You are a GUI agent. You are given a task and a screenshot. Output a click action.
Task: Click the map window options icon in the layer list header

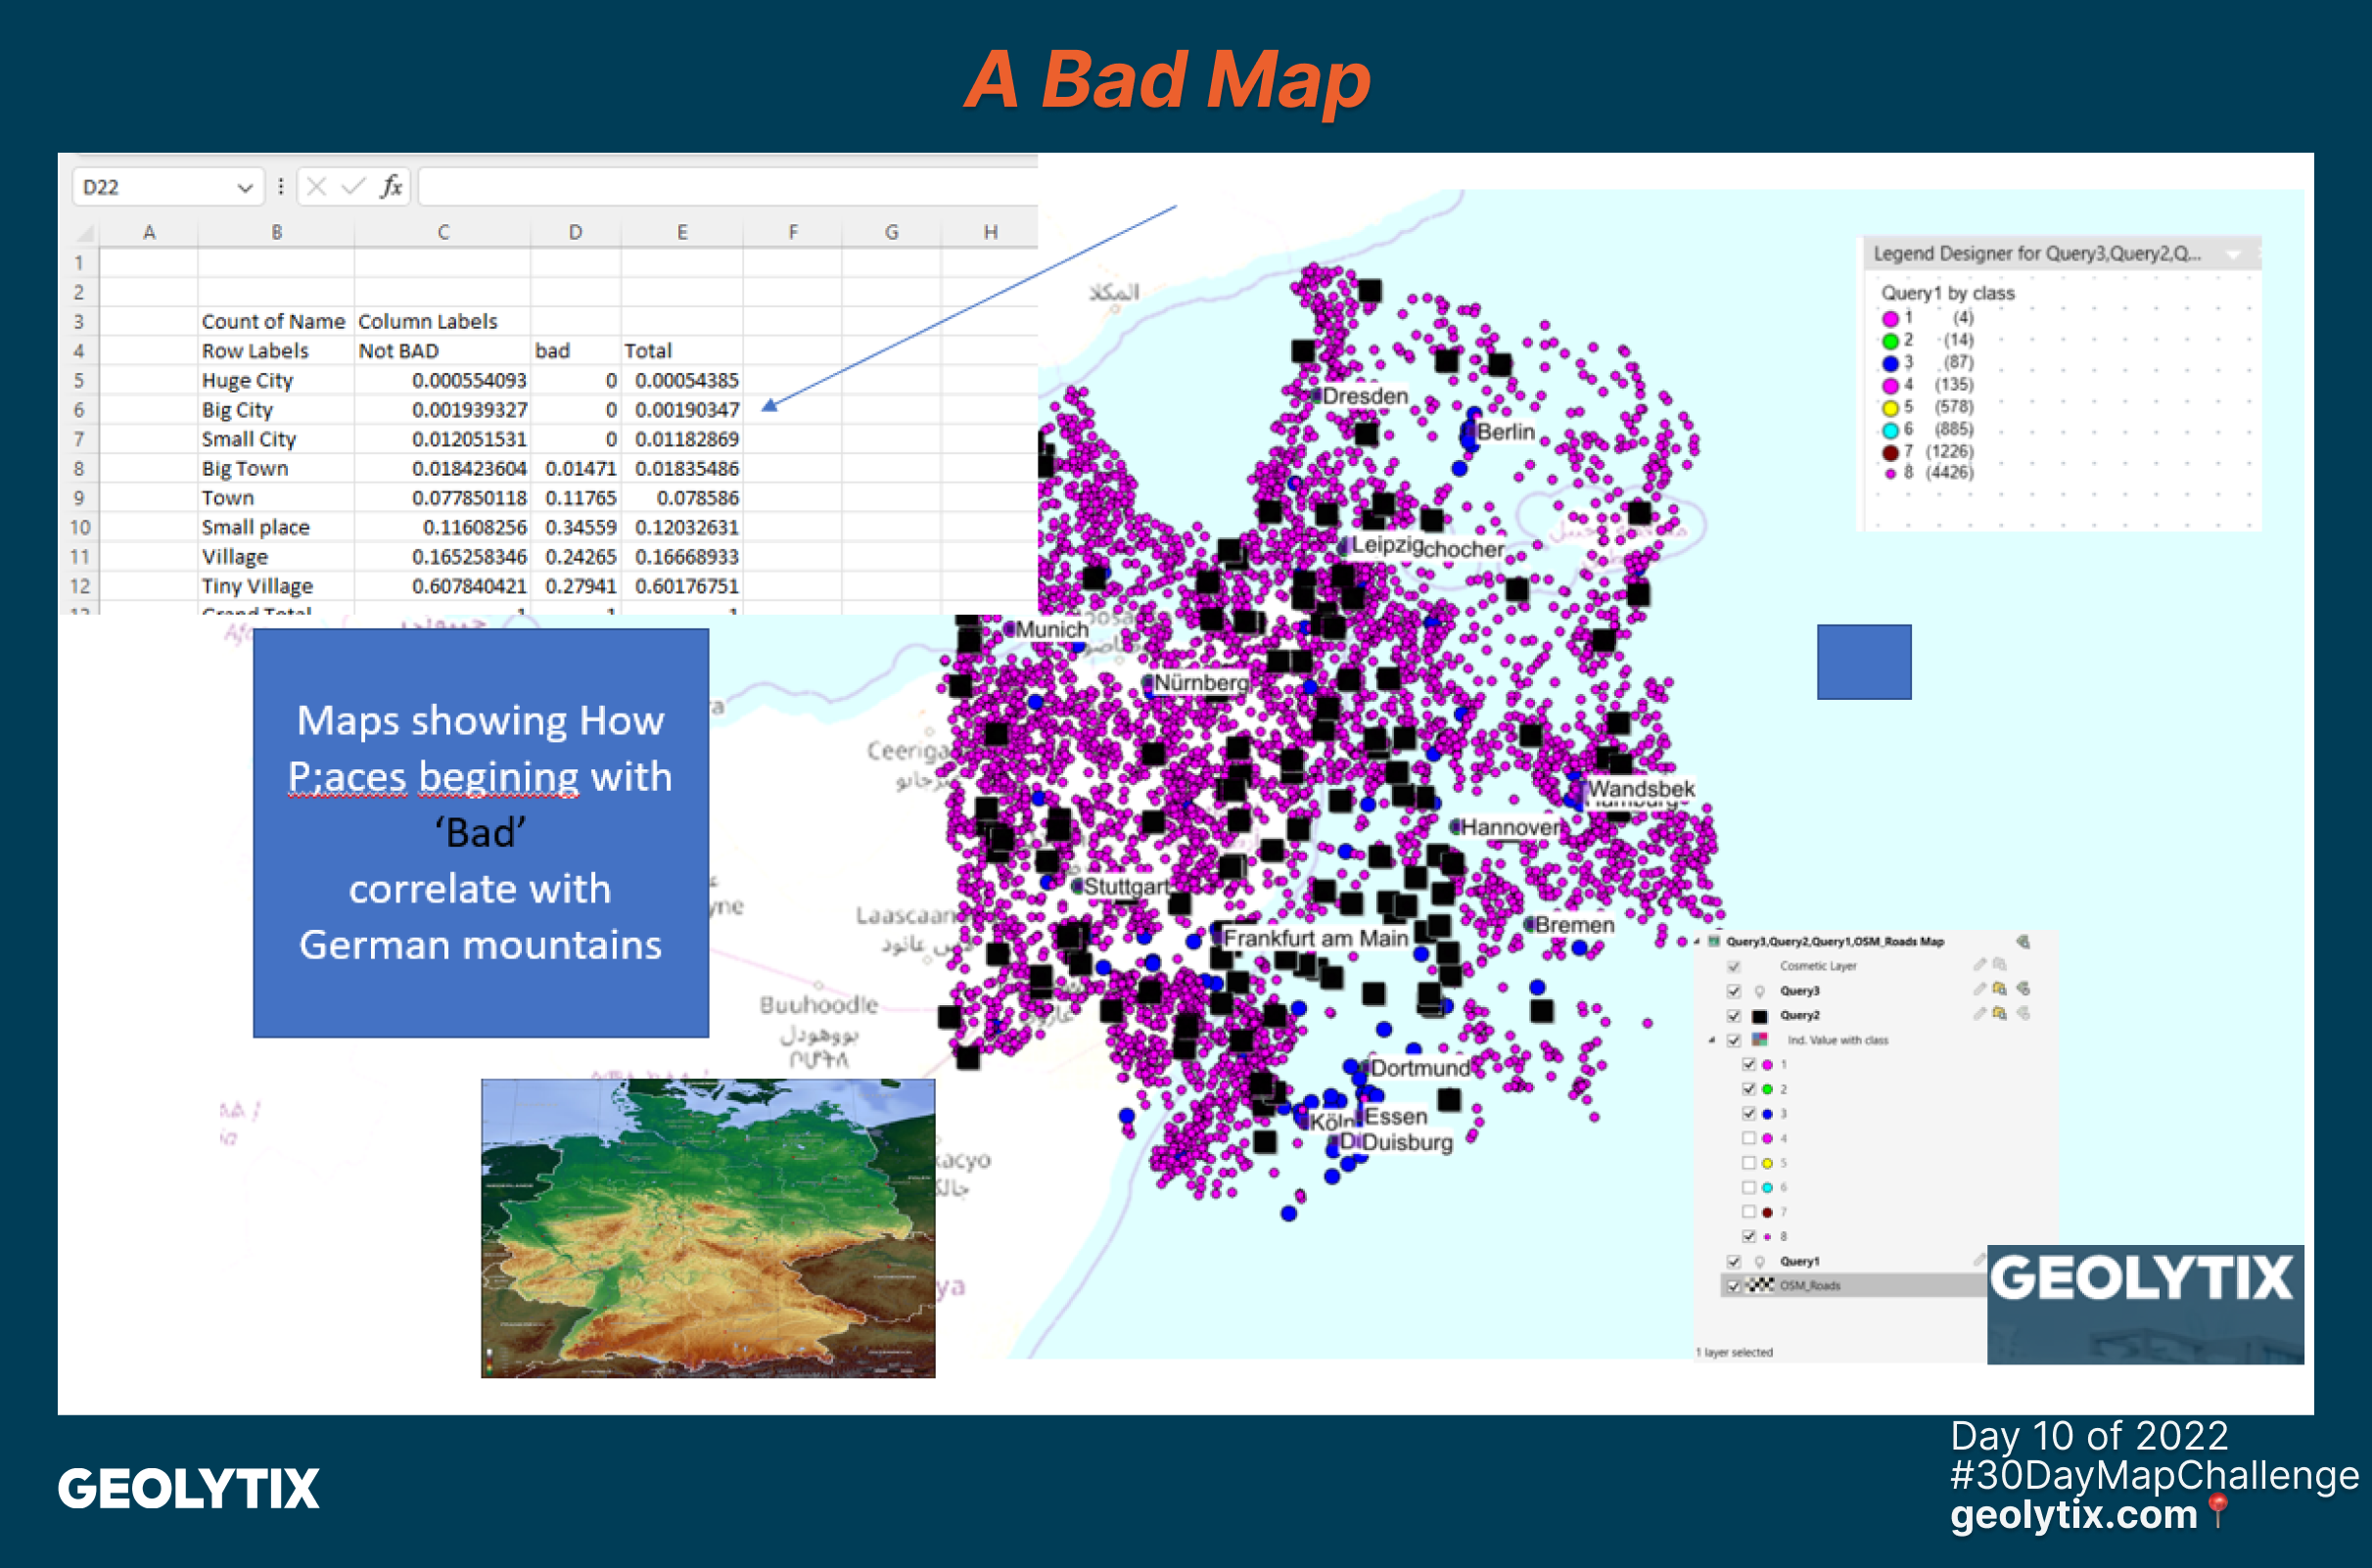pyautogui.click(x=2023, y=941)
